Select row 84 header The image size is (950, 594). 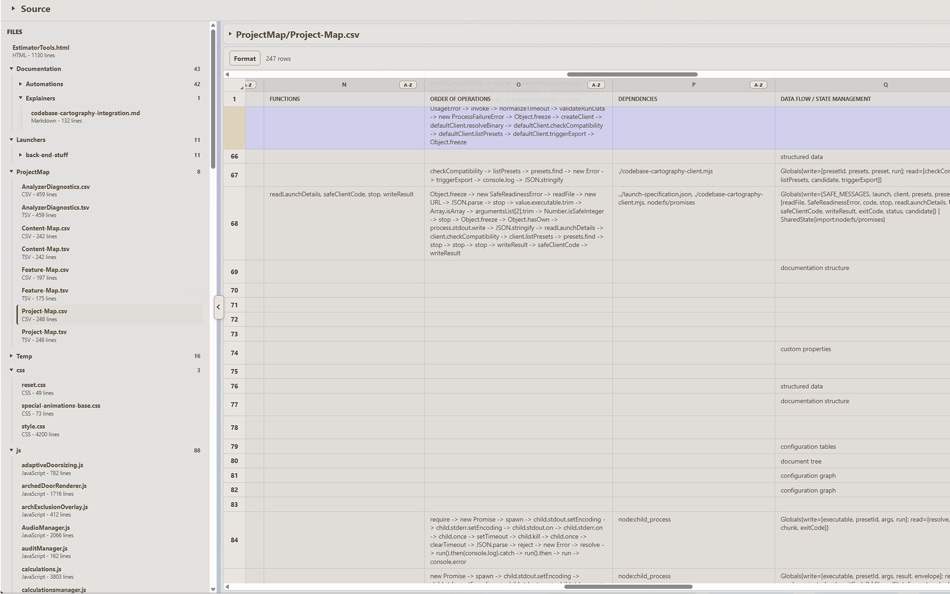click(x=234, y=540)
